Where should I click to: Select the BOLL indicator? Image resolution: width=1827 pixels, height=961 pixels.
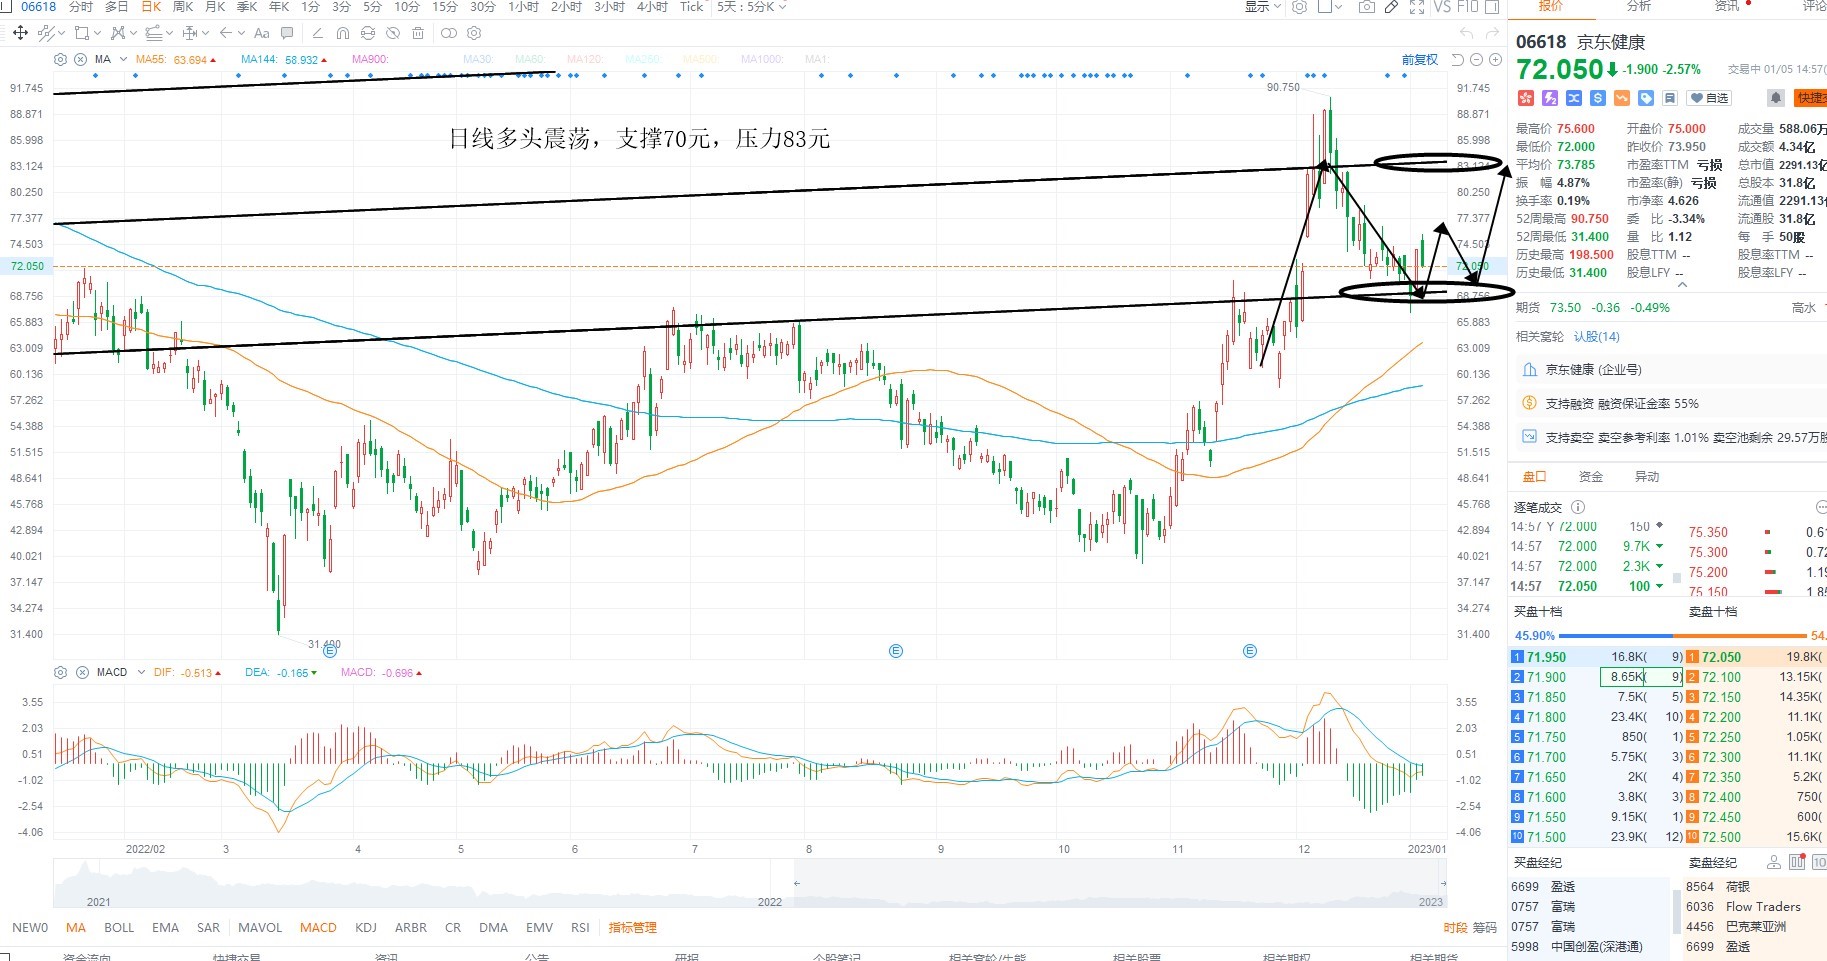tap(119, 927)
